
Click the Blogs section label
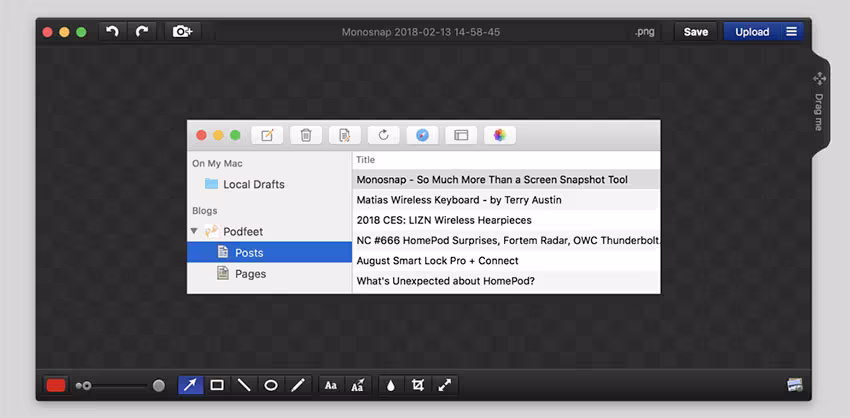(x=205, y=211)
